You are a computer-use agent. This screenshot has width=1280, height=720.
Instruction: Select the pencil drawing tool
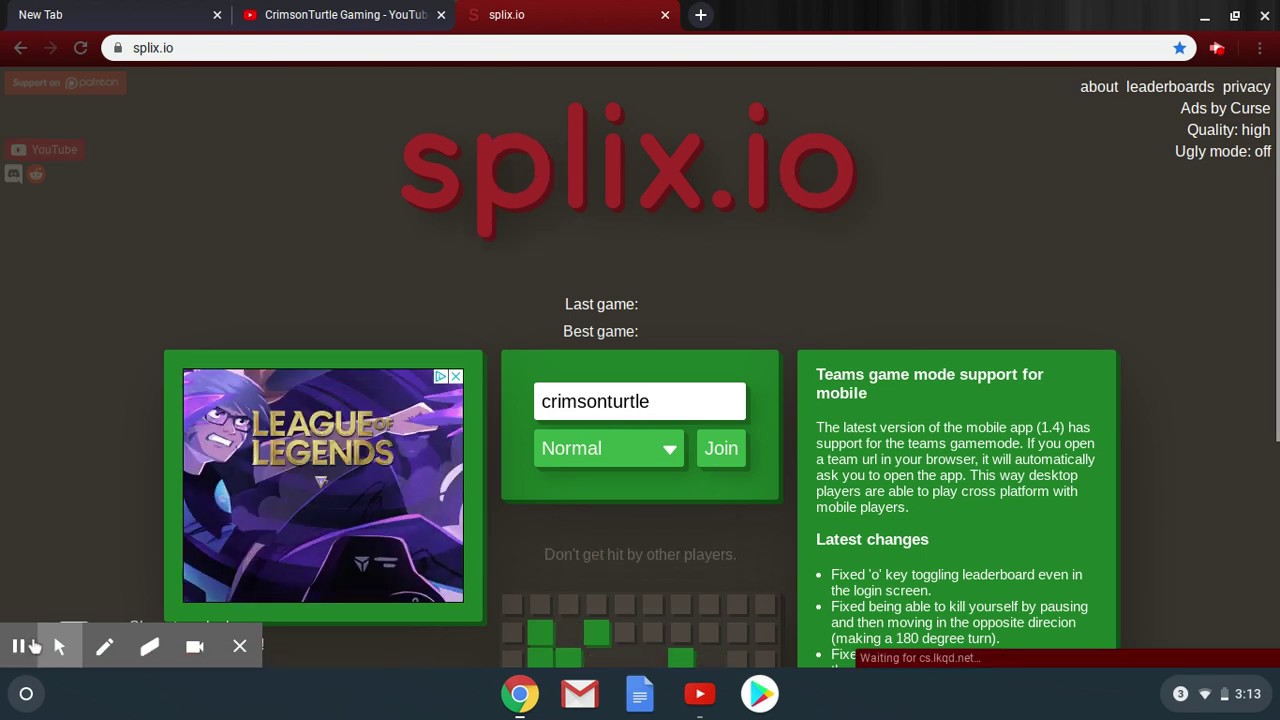104,647
